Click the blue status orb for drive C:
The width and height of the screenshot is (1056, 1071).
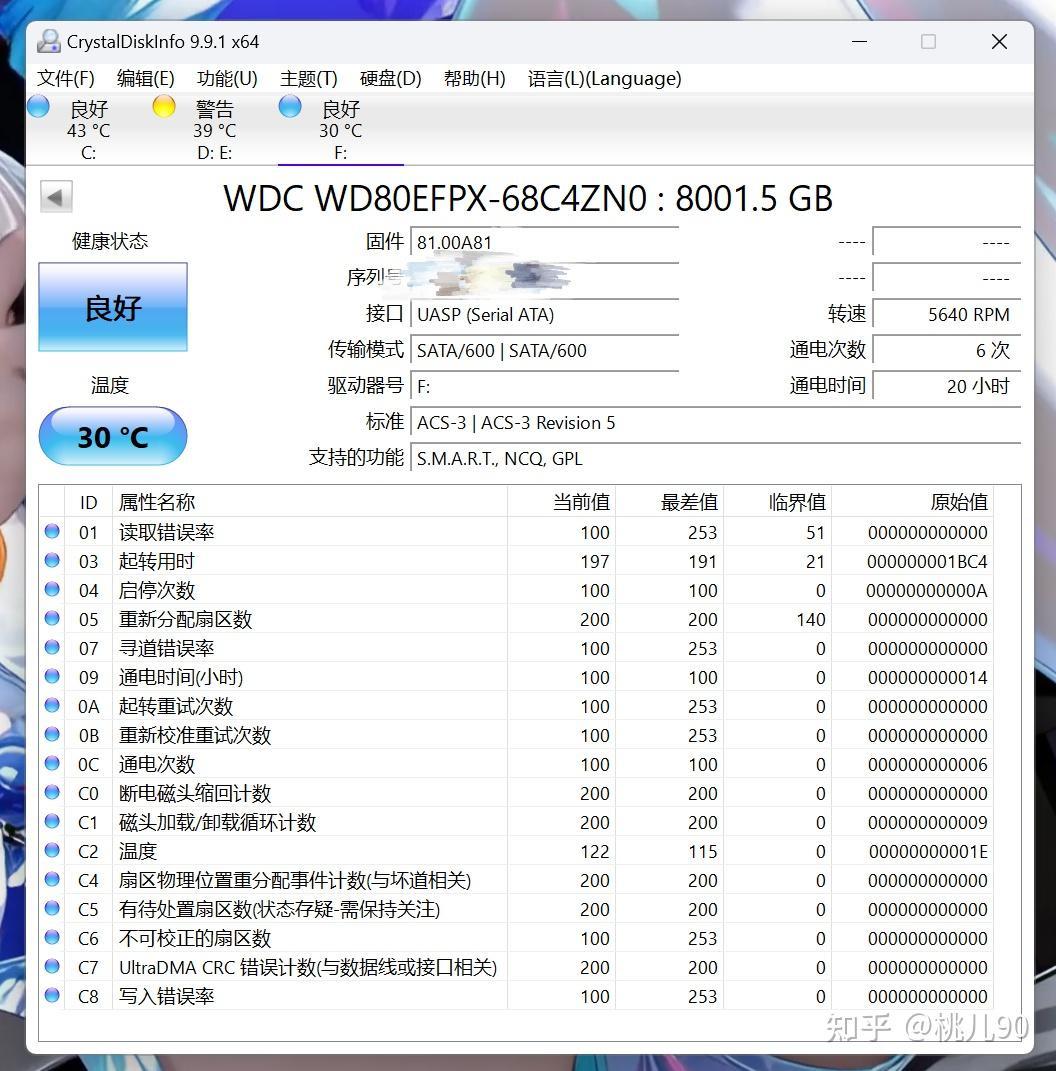(x=38, y=107)
